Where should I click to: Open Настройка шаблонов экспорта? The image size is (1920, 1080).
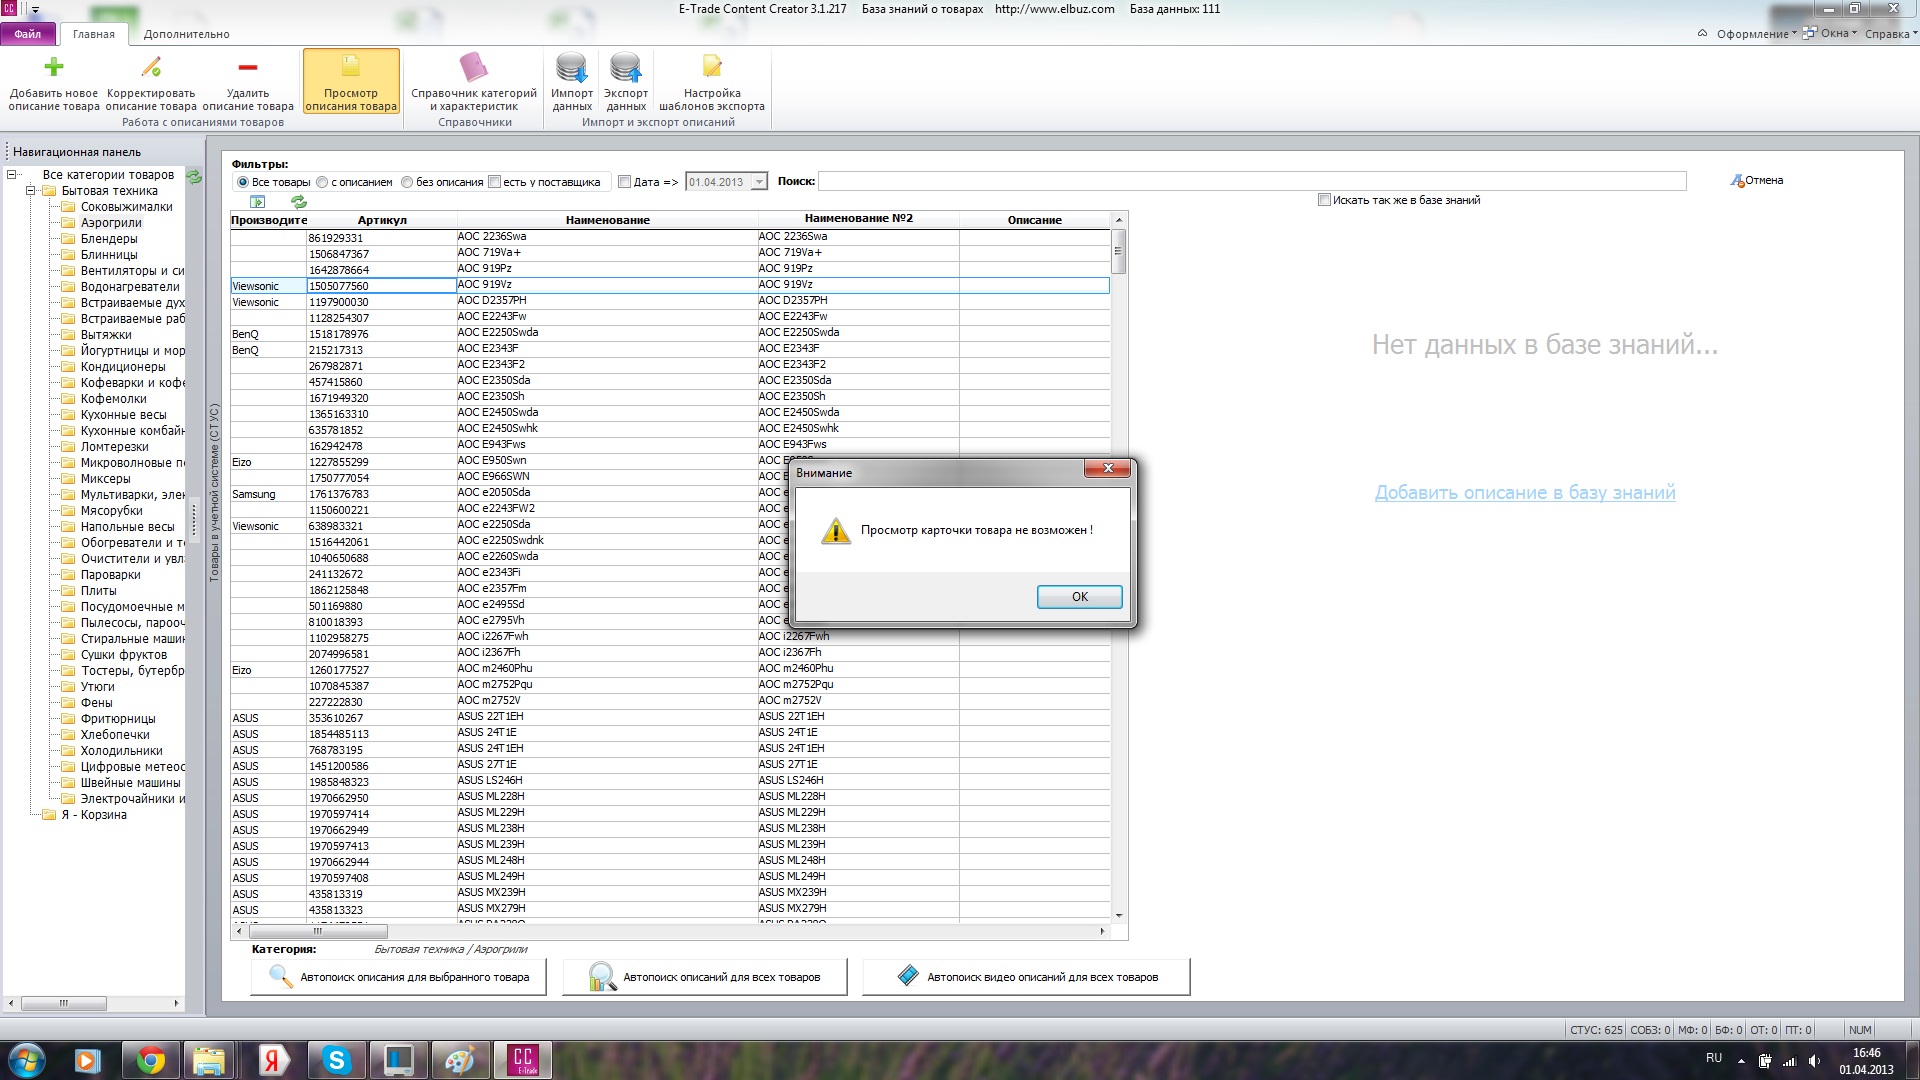pyautogui.click(x=712, y=81)
